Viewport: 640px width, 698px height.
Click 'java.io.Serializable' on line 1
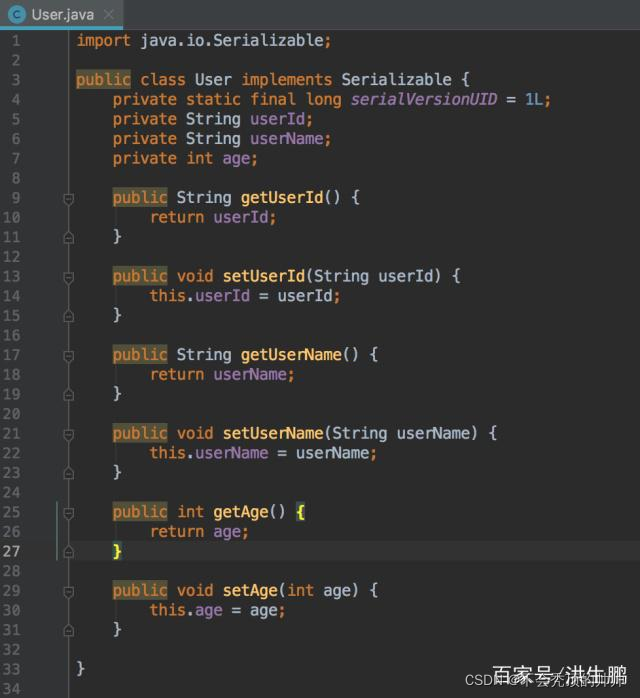[x=232, y=41]
